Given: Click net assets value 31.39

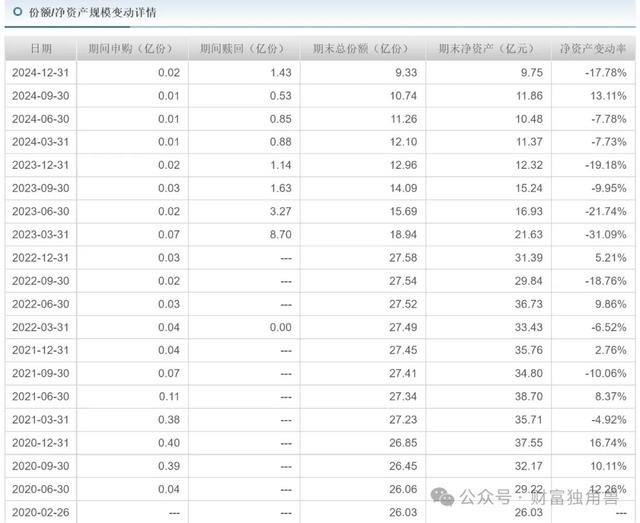Looking at the screenshot, I should coord(529,258).
